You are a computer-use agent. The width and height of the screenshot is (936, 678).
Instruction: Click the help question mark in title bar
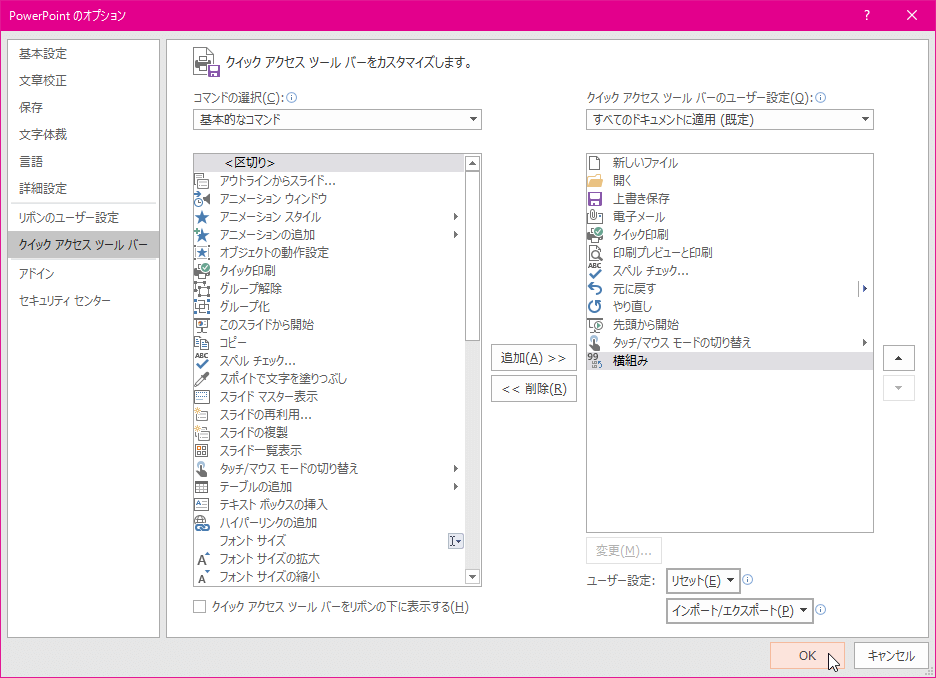click(867, 16)
